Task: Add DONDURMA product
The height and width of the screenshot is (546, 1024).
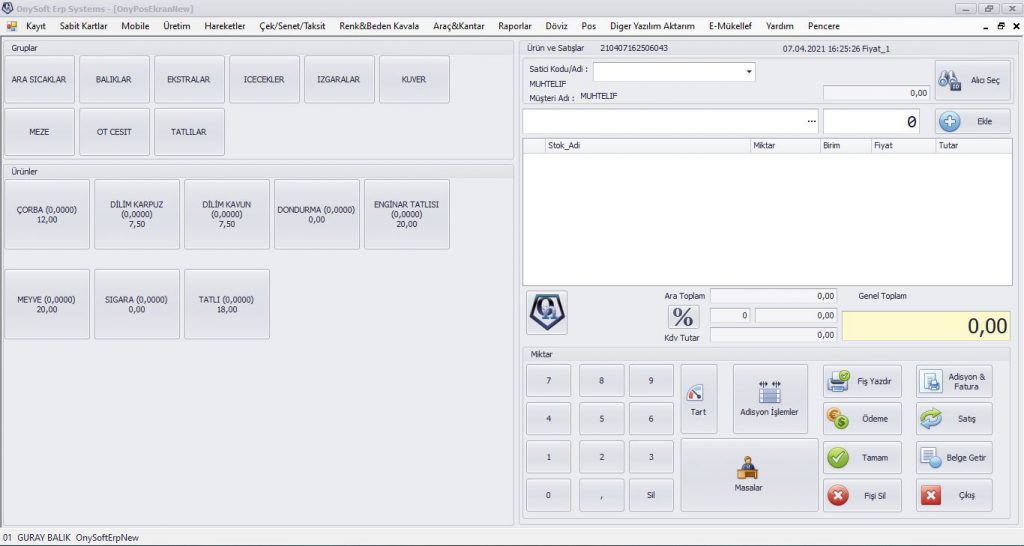Action: tap(317, 214)
